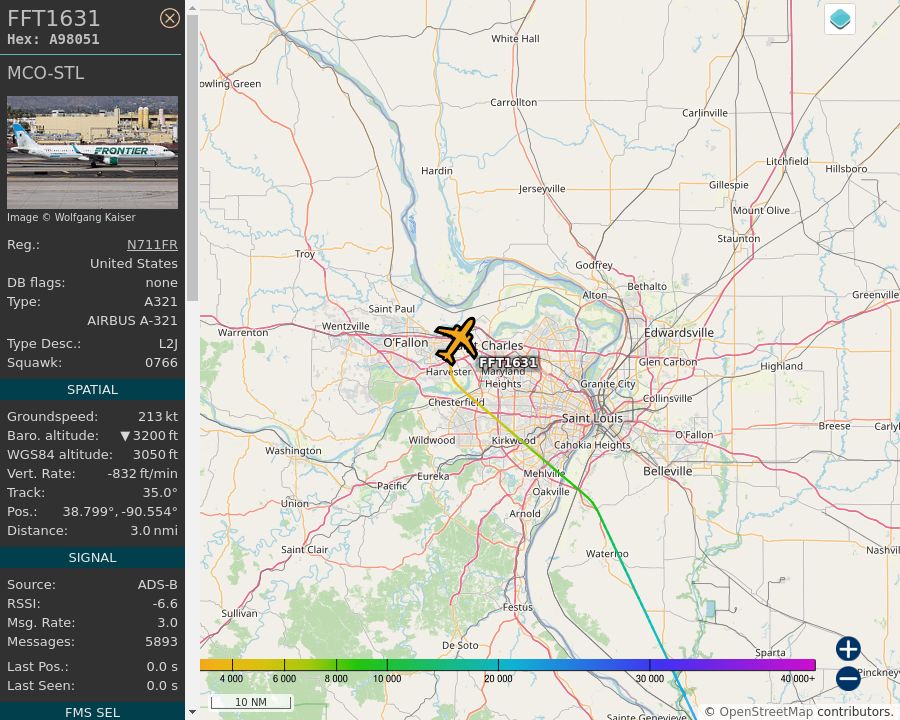Open the Frontier aircraft photo thumbnail
900x720 pixels.
point(92,152)
